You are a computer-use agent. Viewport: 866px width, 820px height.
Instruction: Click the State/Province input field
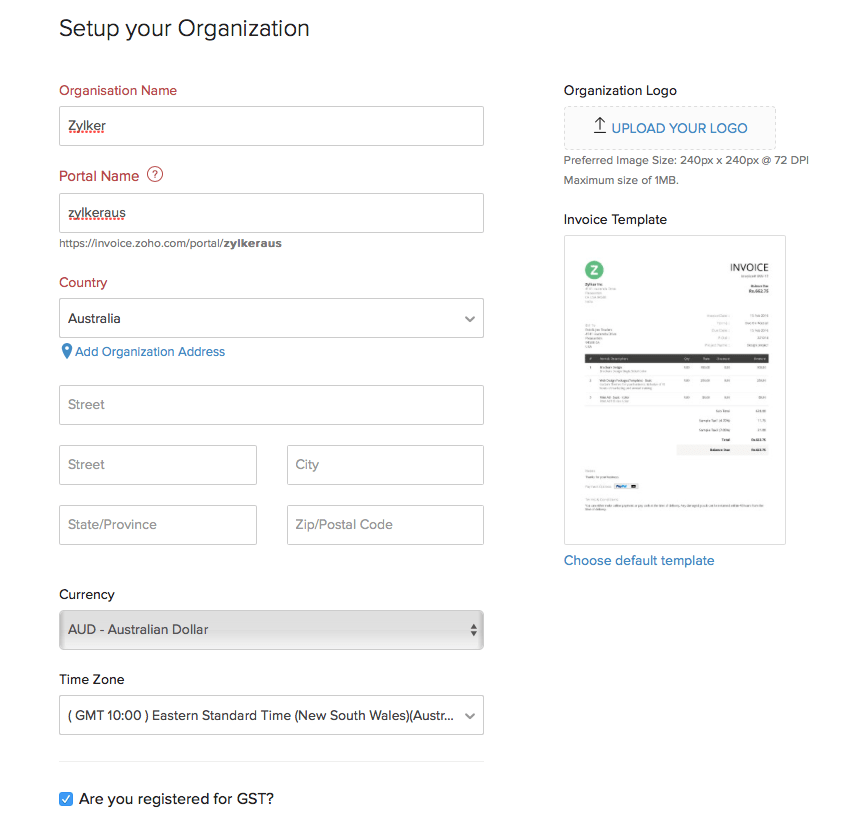pos(158,525)
